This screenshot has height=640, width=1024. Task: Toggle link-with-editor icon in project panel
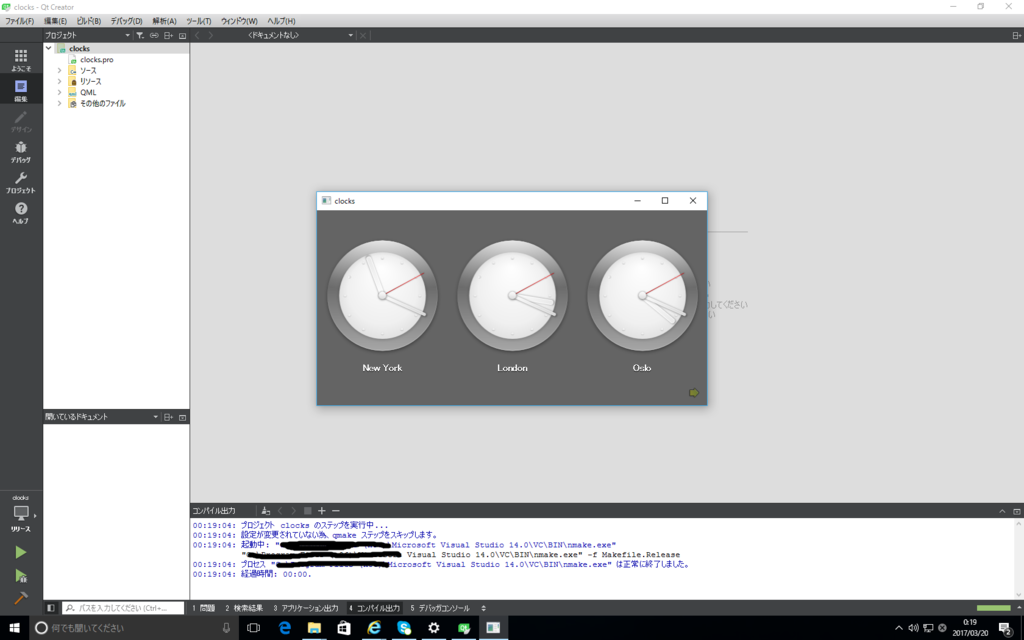pos(154,35)
